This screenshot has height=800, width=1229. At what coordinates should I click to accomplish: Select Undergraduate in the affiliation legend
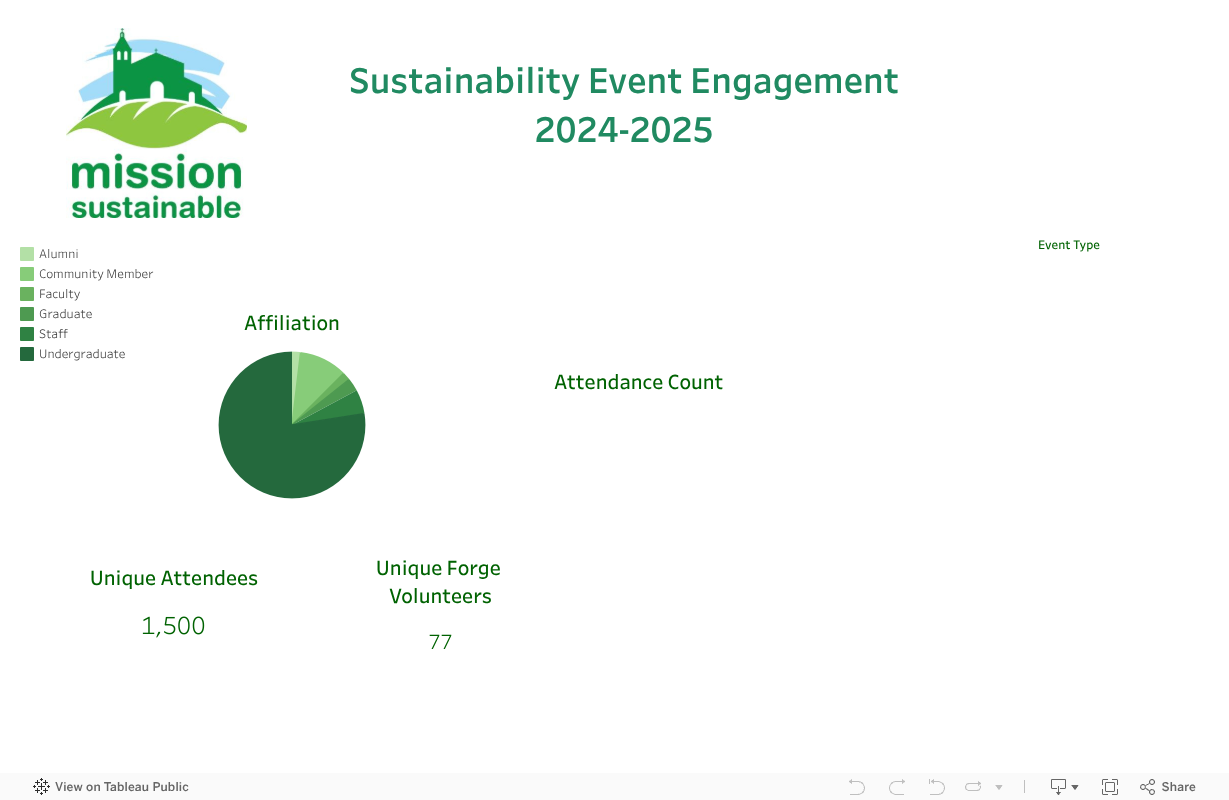pyautogui.click(x=81, y=354)
